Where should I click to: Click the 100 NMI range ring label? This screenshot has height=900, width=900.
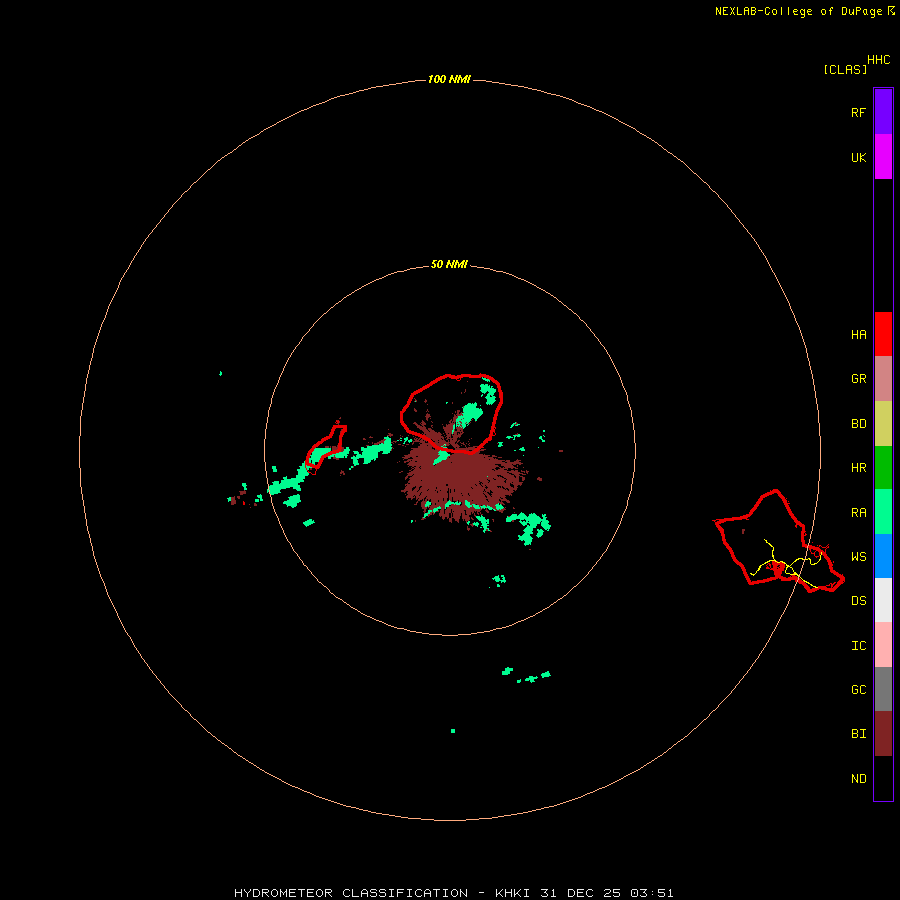(449, 79)
